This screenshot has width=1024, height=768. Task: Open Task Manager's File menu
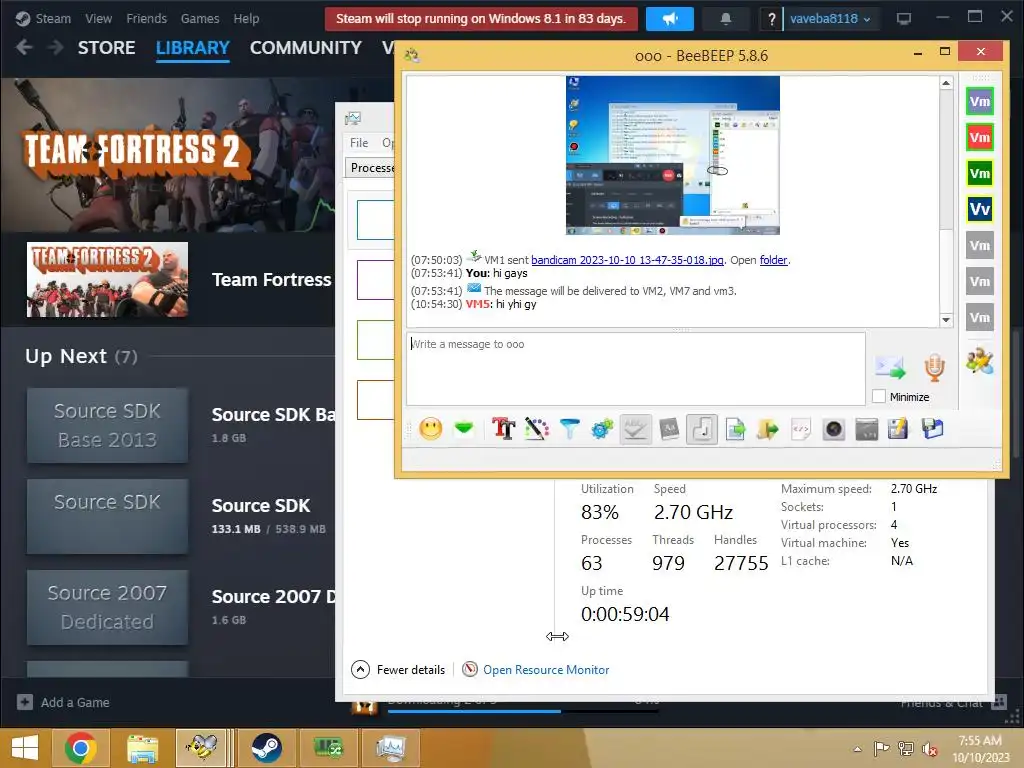point(359,142)
